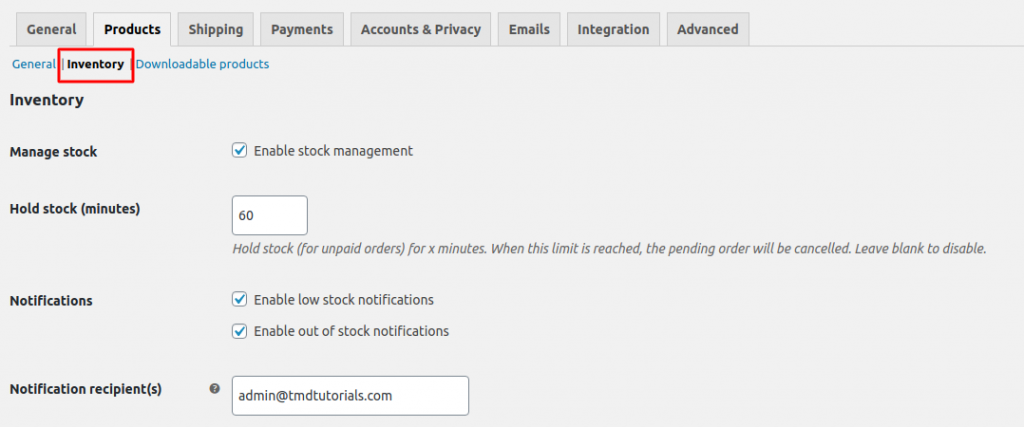Click the Enable stock management label text
This screenshot has height=427, width=1024.
333,151
